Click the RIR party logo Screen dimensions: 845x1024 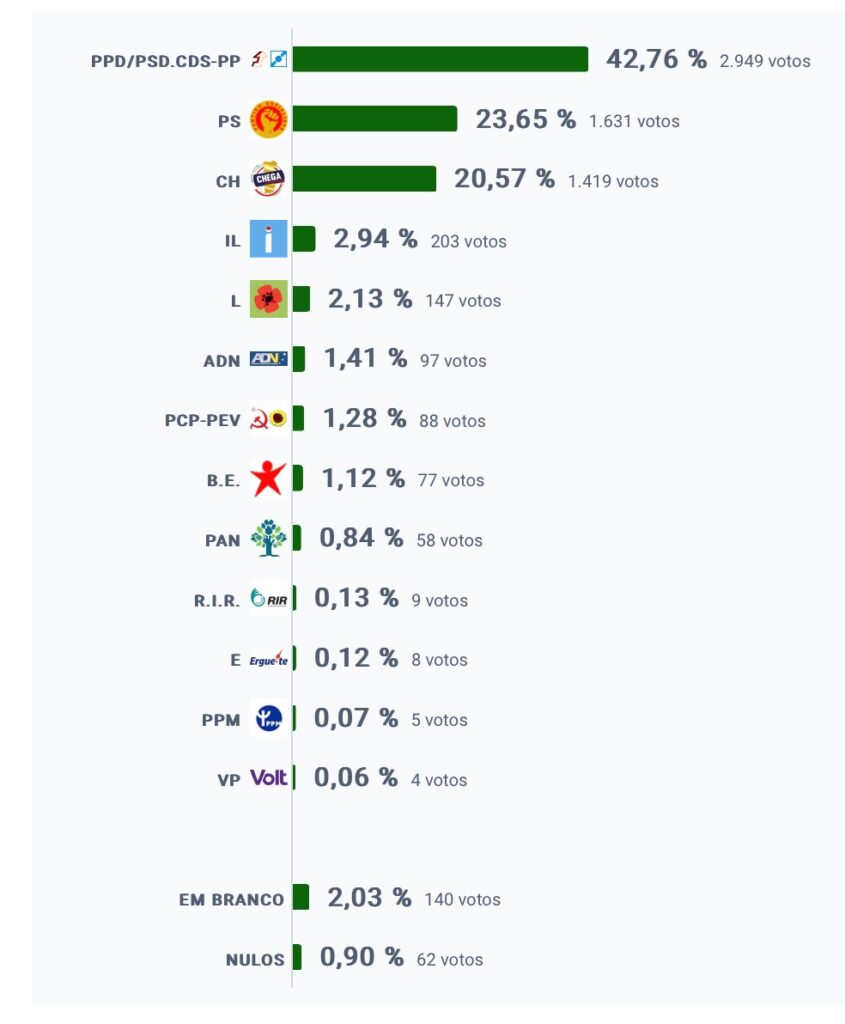pyautogui.click(x=268, y=598)
